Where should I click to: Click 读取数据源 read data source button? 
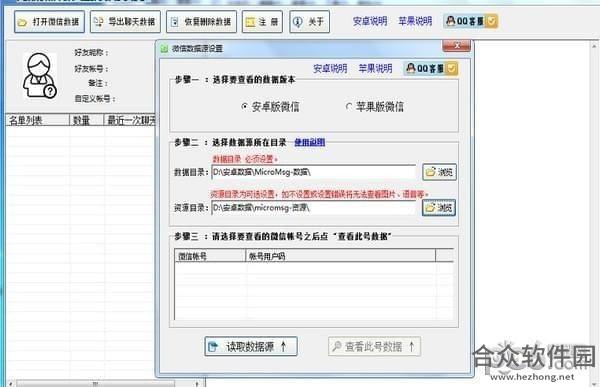[251, 346]
